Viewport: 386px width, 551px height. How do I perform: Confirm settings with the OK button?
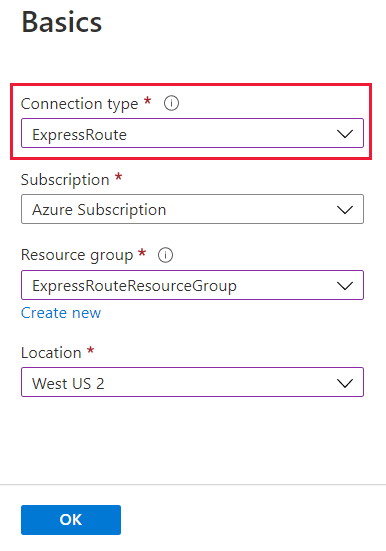click(71, 520)
